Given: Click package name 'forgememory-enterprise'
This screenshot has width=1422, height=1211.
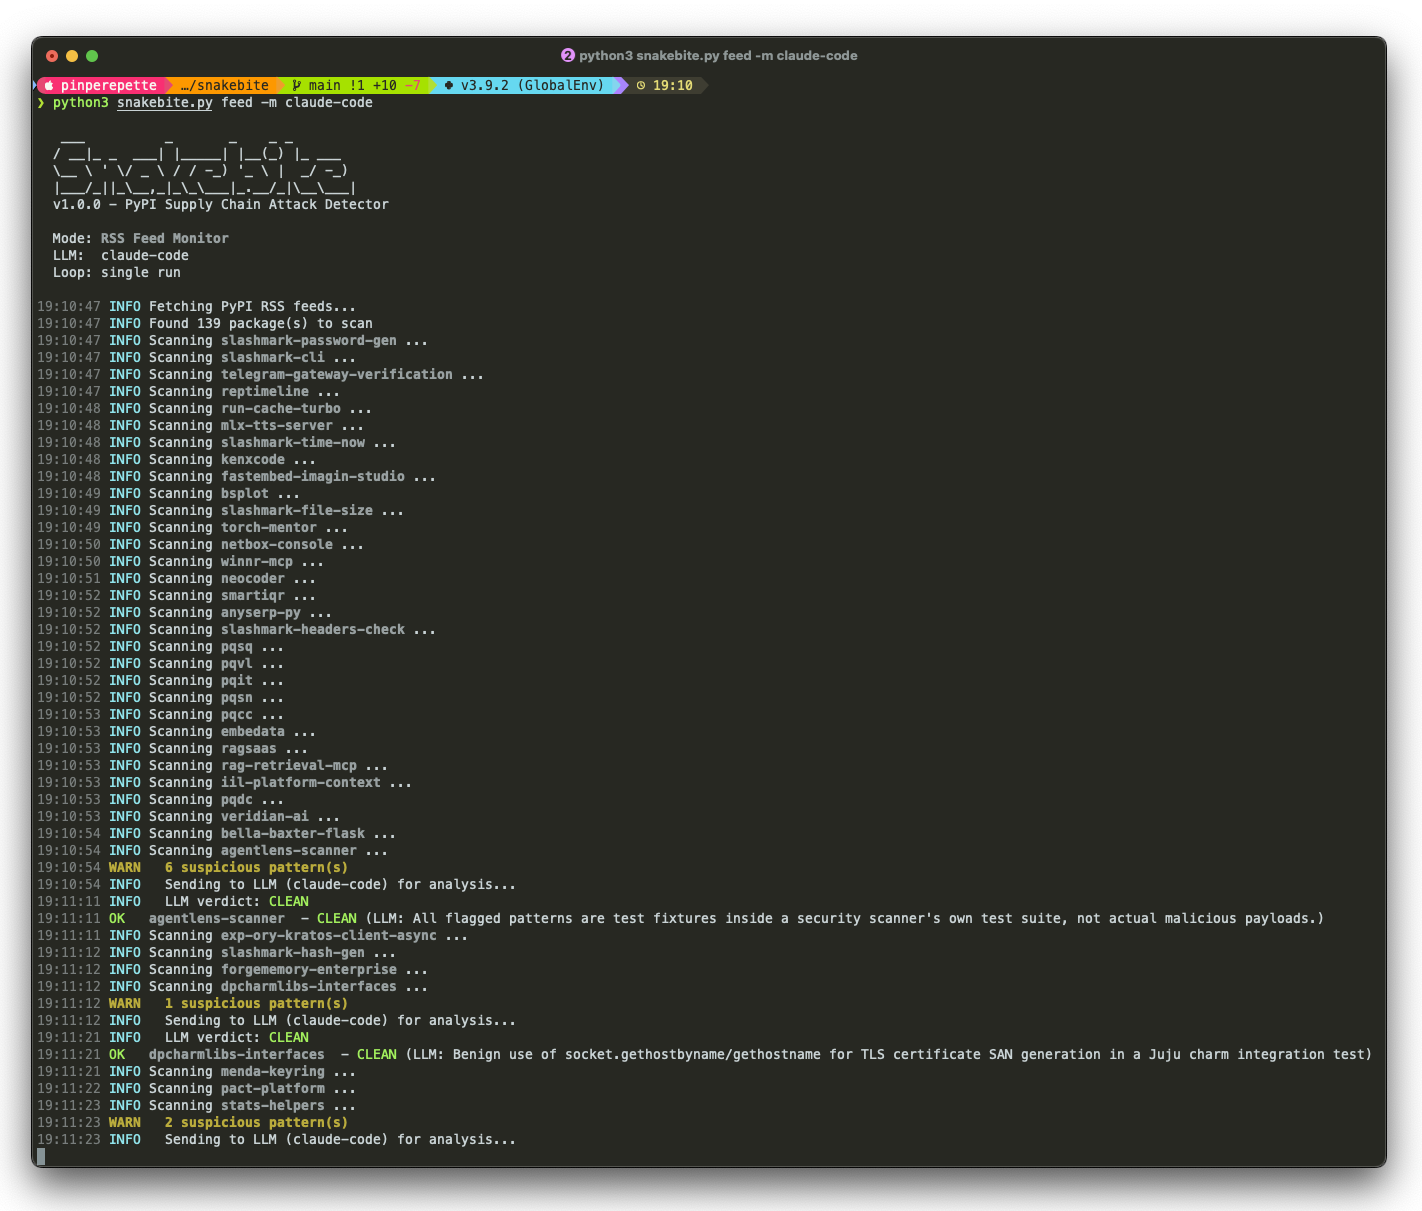Looking at the screenshot, I should click(x=309, y=970).
